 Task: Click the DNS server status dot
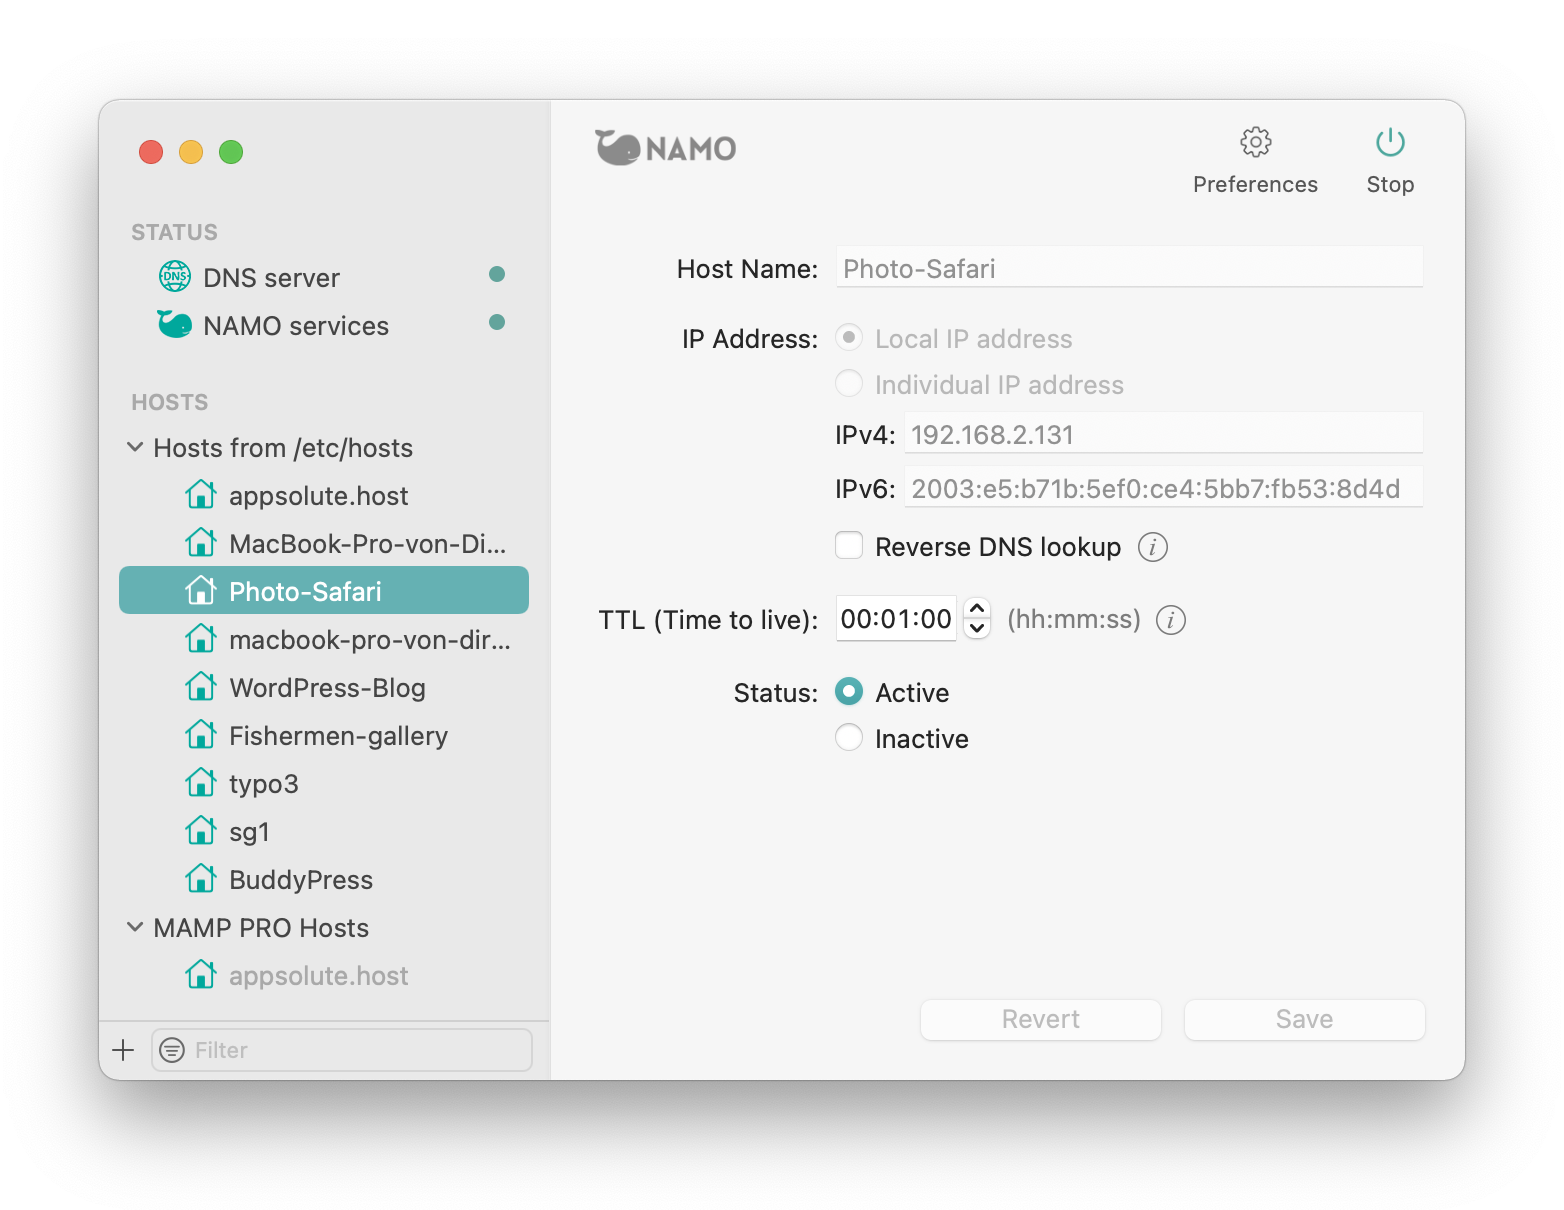pyautogui.click(x=496, y=274)
